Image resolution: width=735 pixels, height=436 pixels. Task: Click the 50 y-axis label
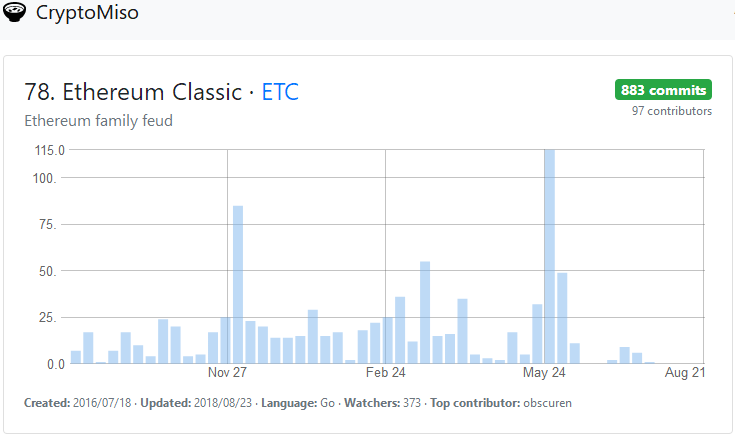click(x=56, y=271)
